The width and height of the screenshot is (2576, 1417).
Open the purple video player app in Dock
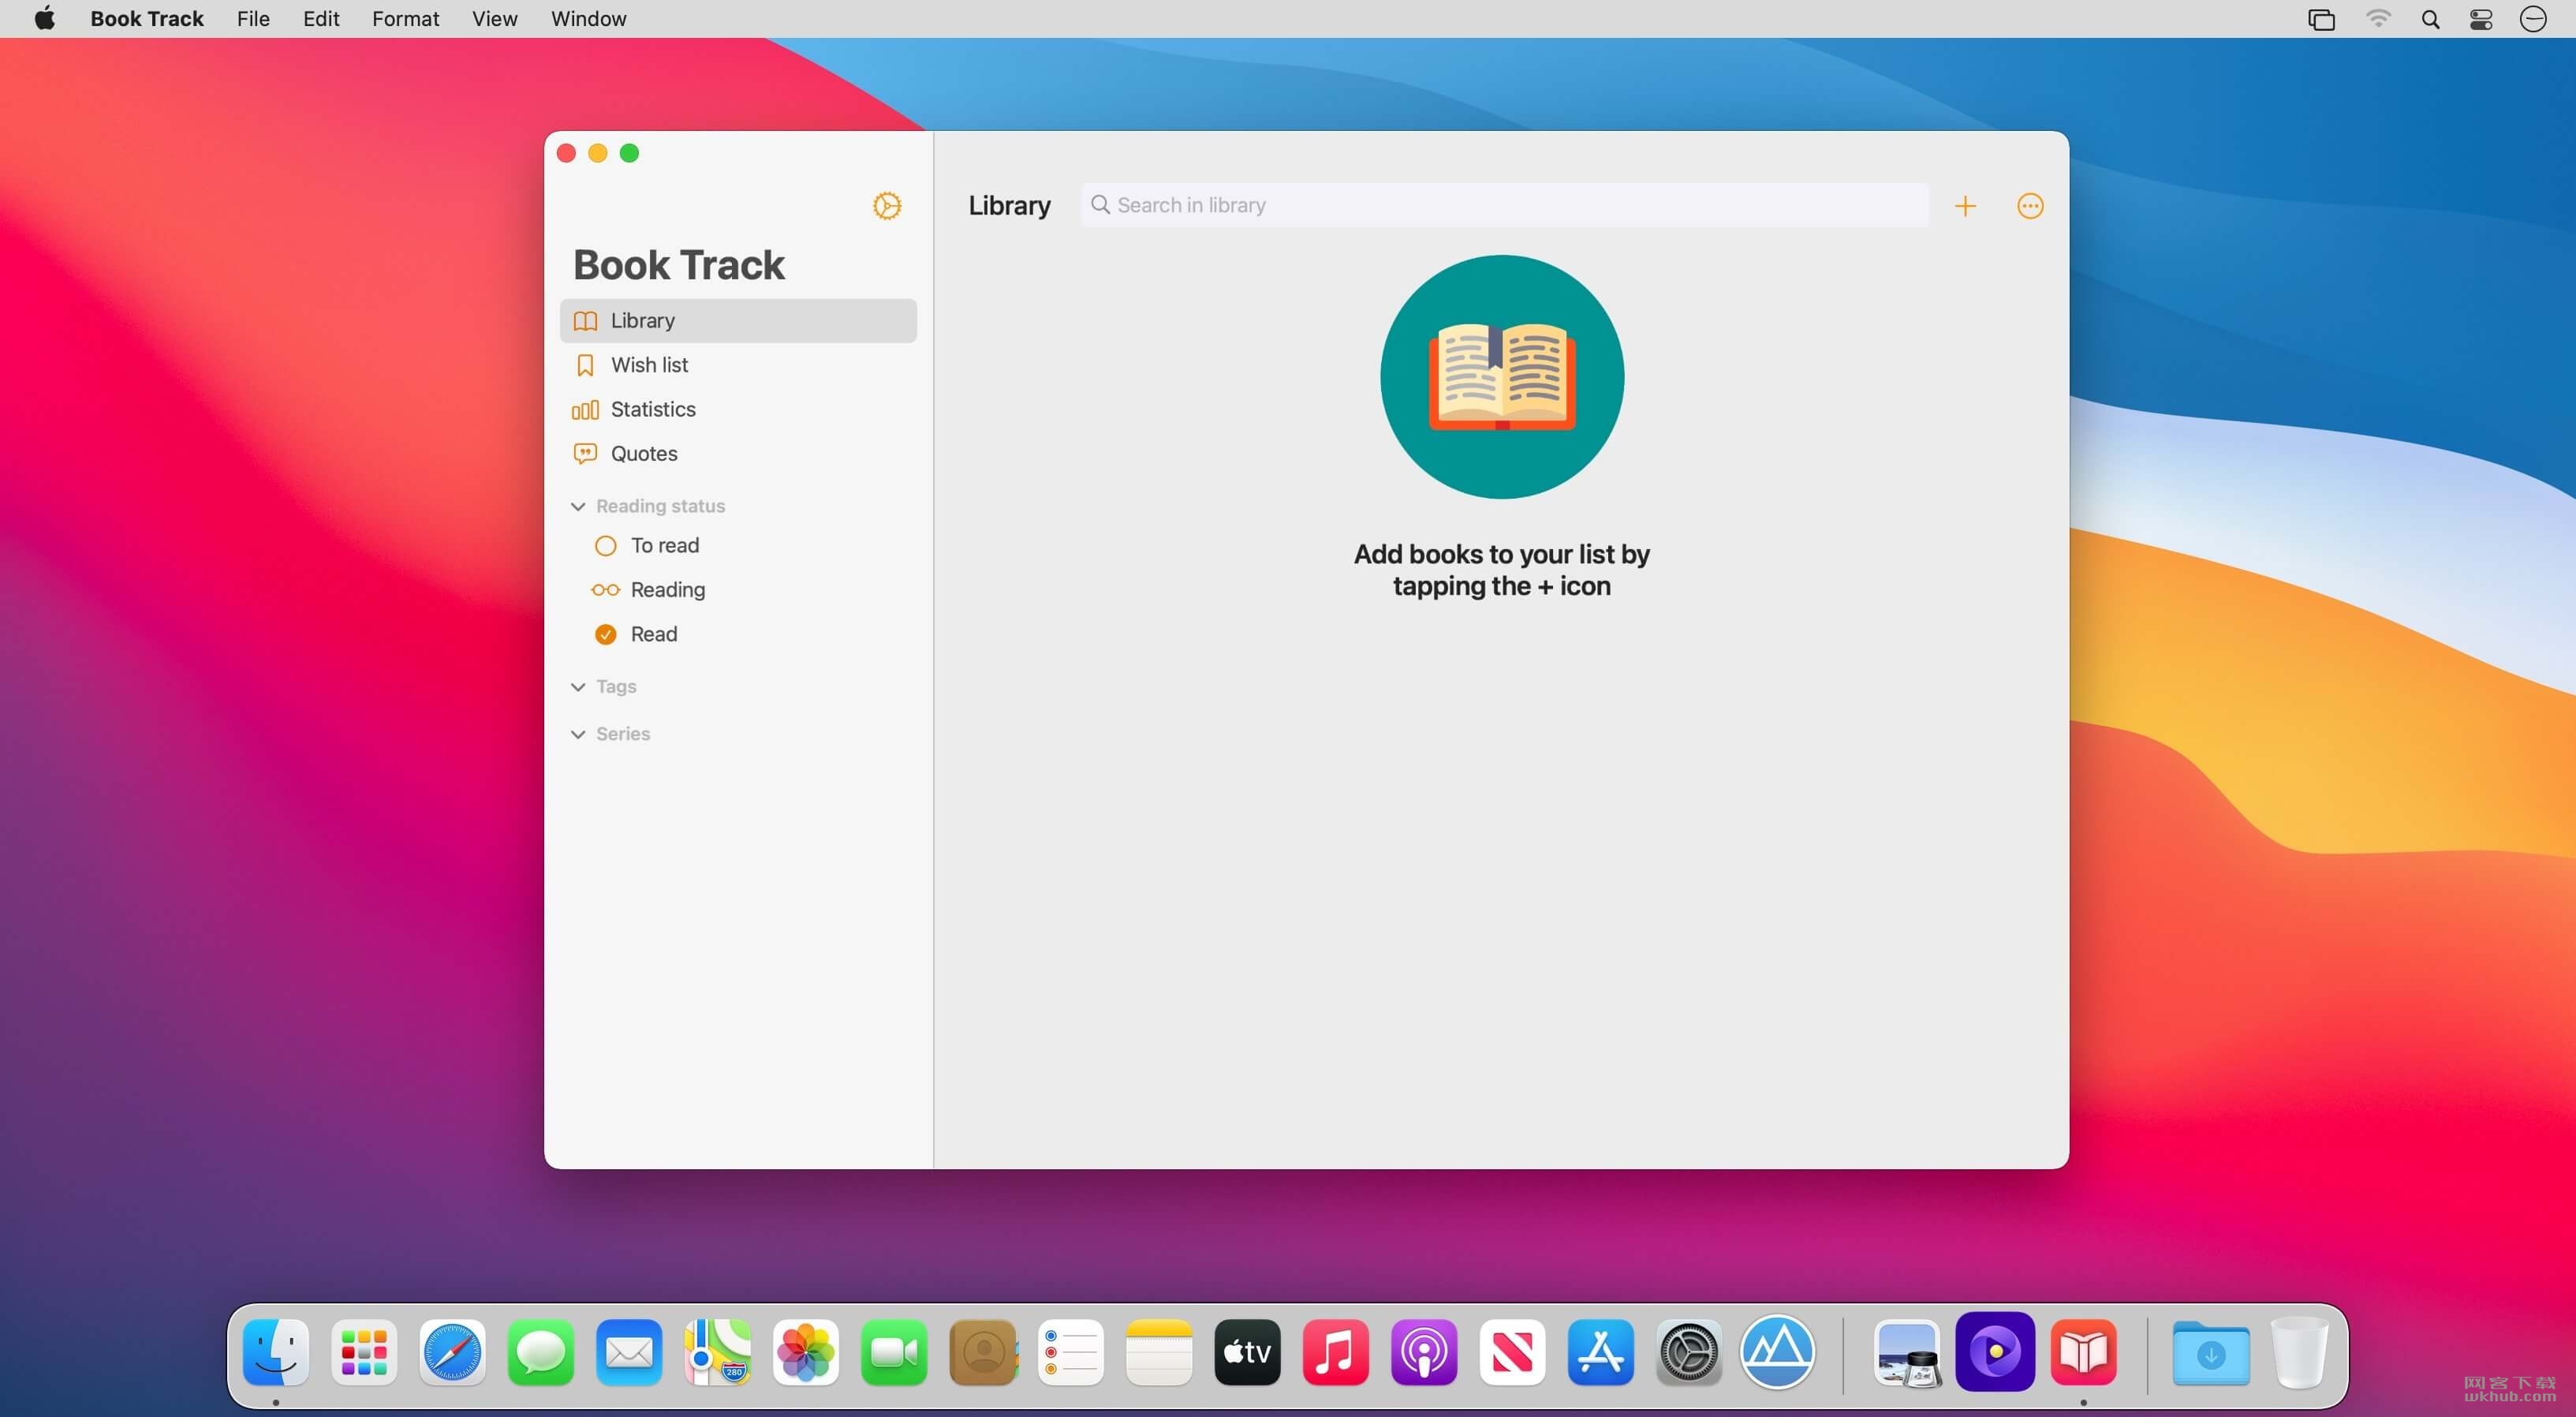coord(1995,1352)
